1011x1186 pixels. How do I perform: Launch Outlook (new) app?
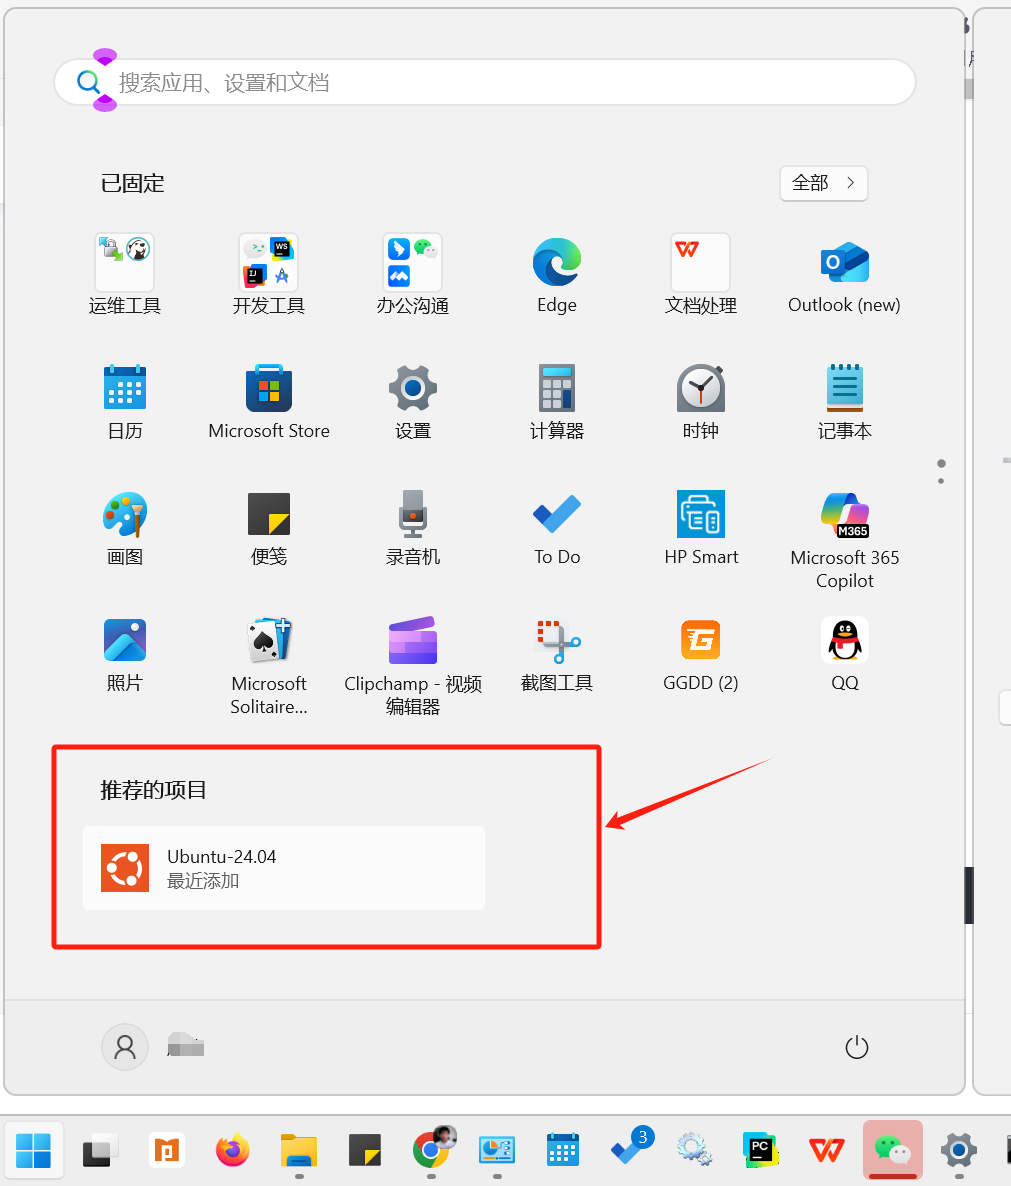[x=845, y=275]
